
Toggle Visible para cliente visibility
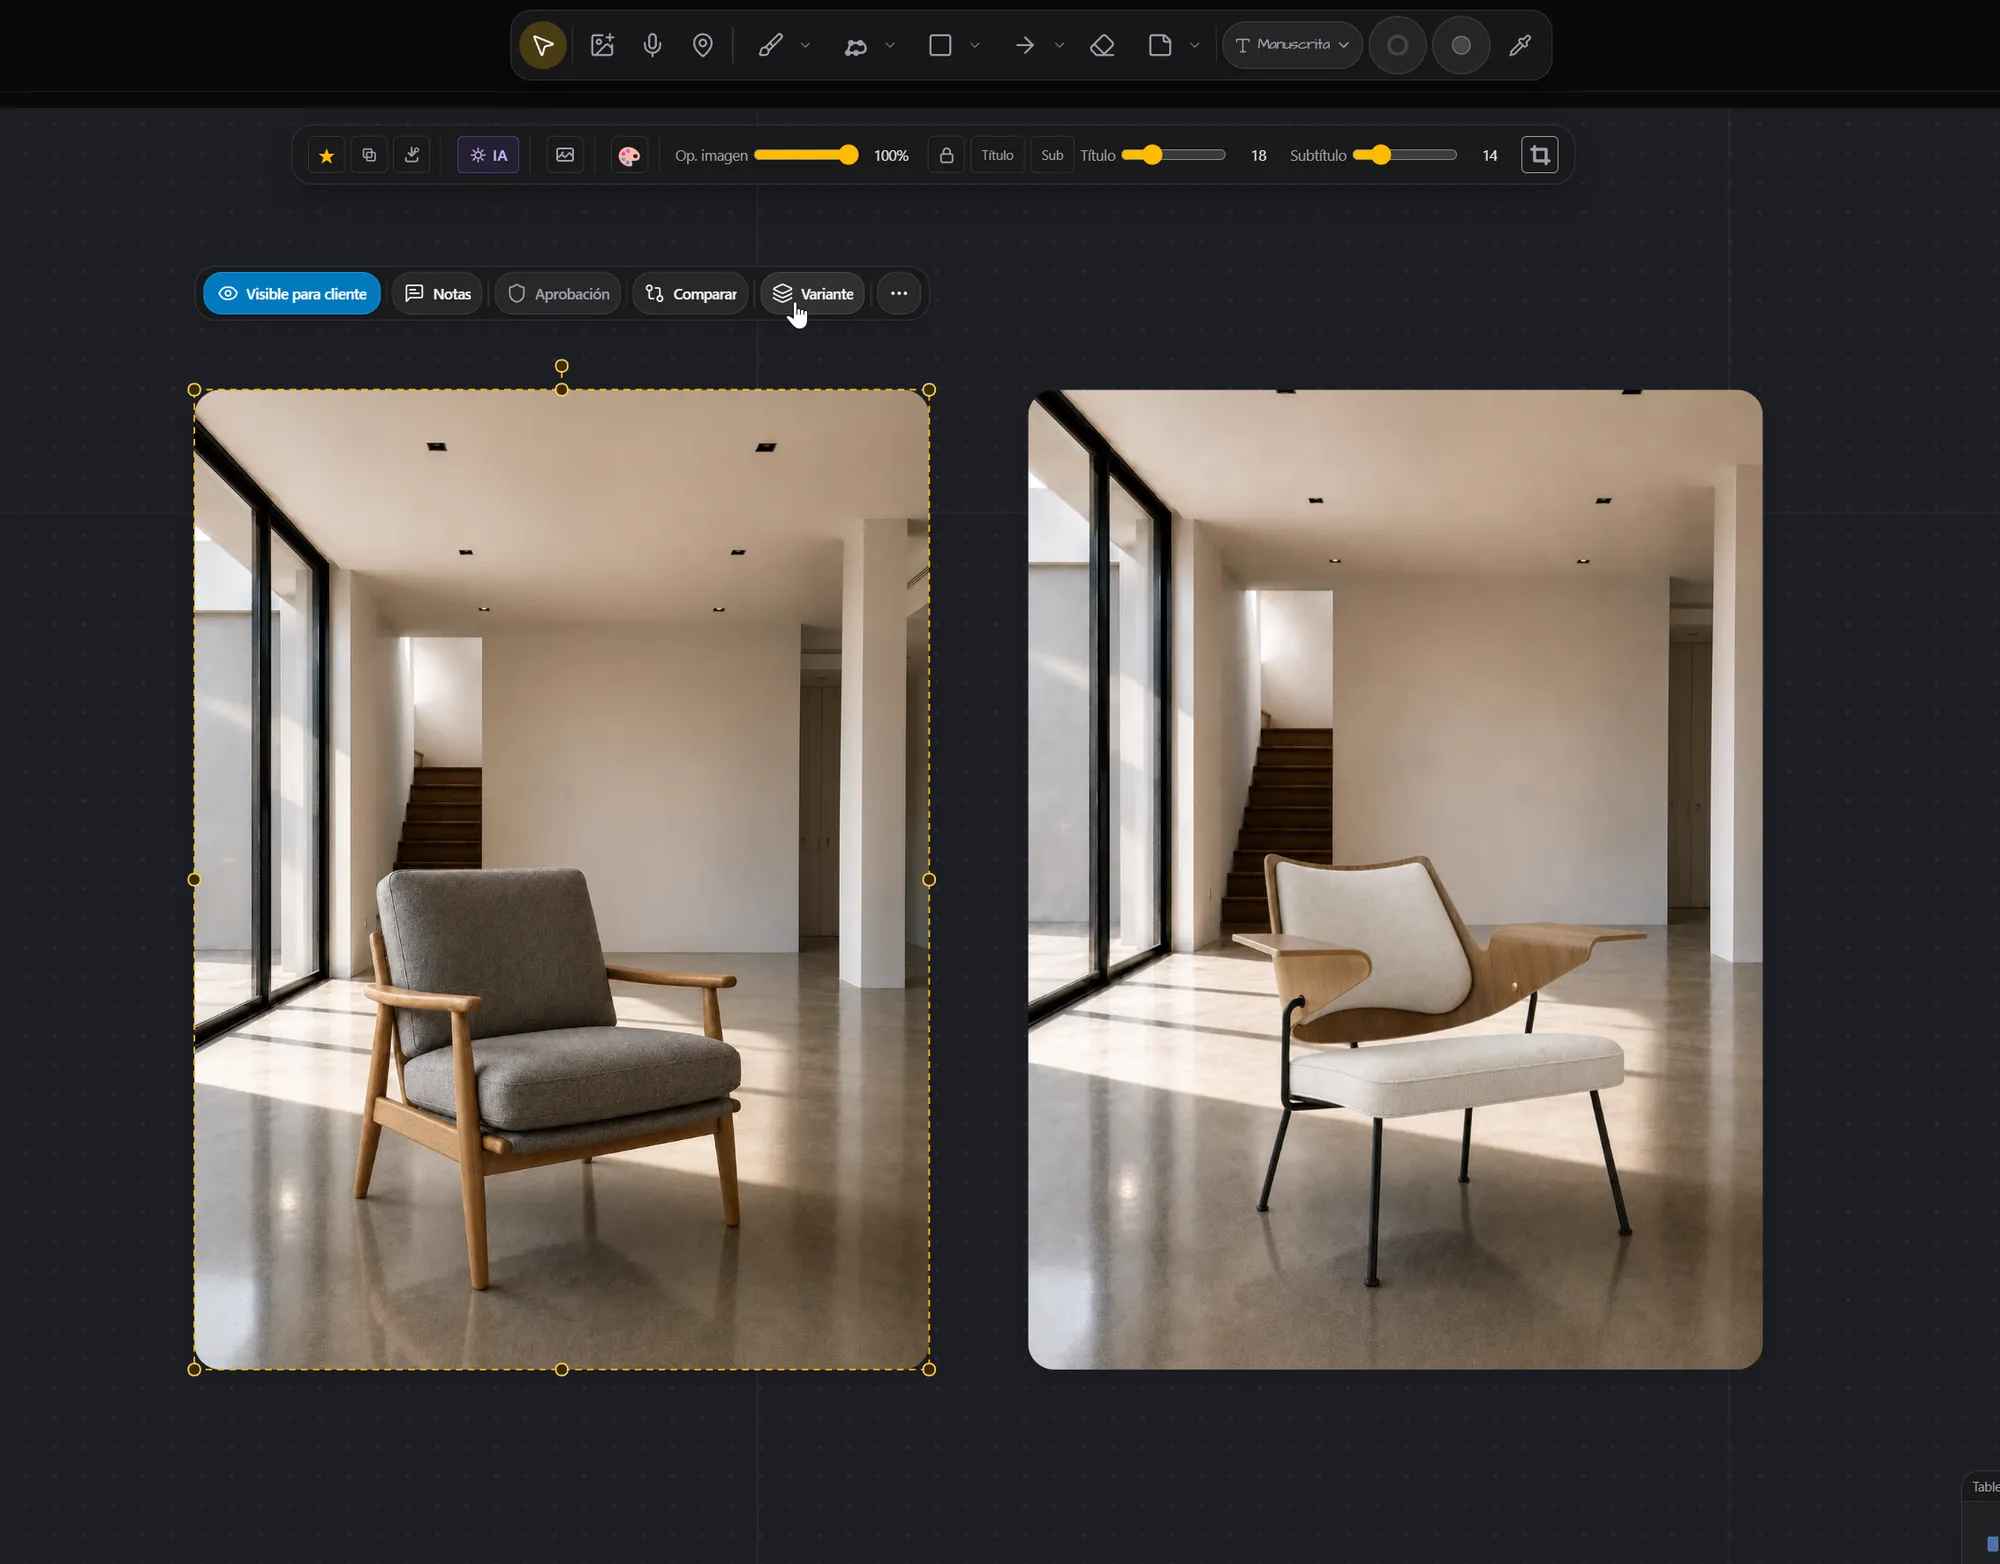pyautogui.click(x=292, y=294)
